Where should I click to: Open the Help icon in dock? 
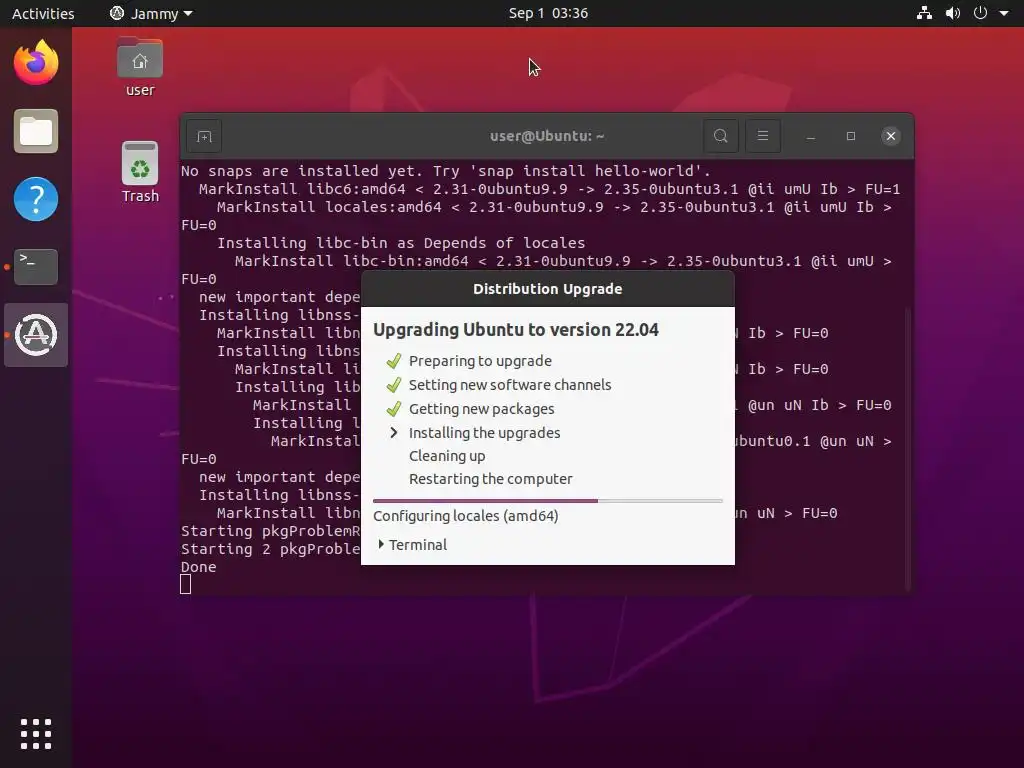(x=36, y=199)
